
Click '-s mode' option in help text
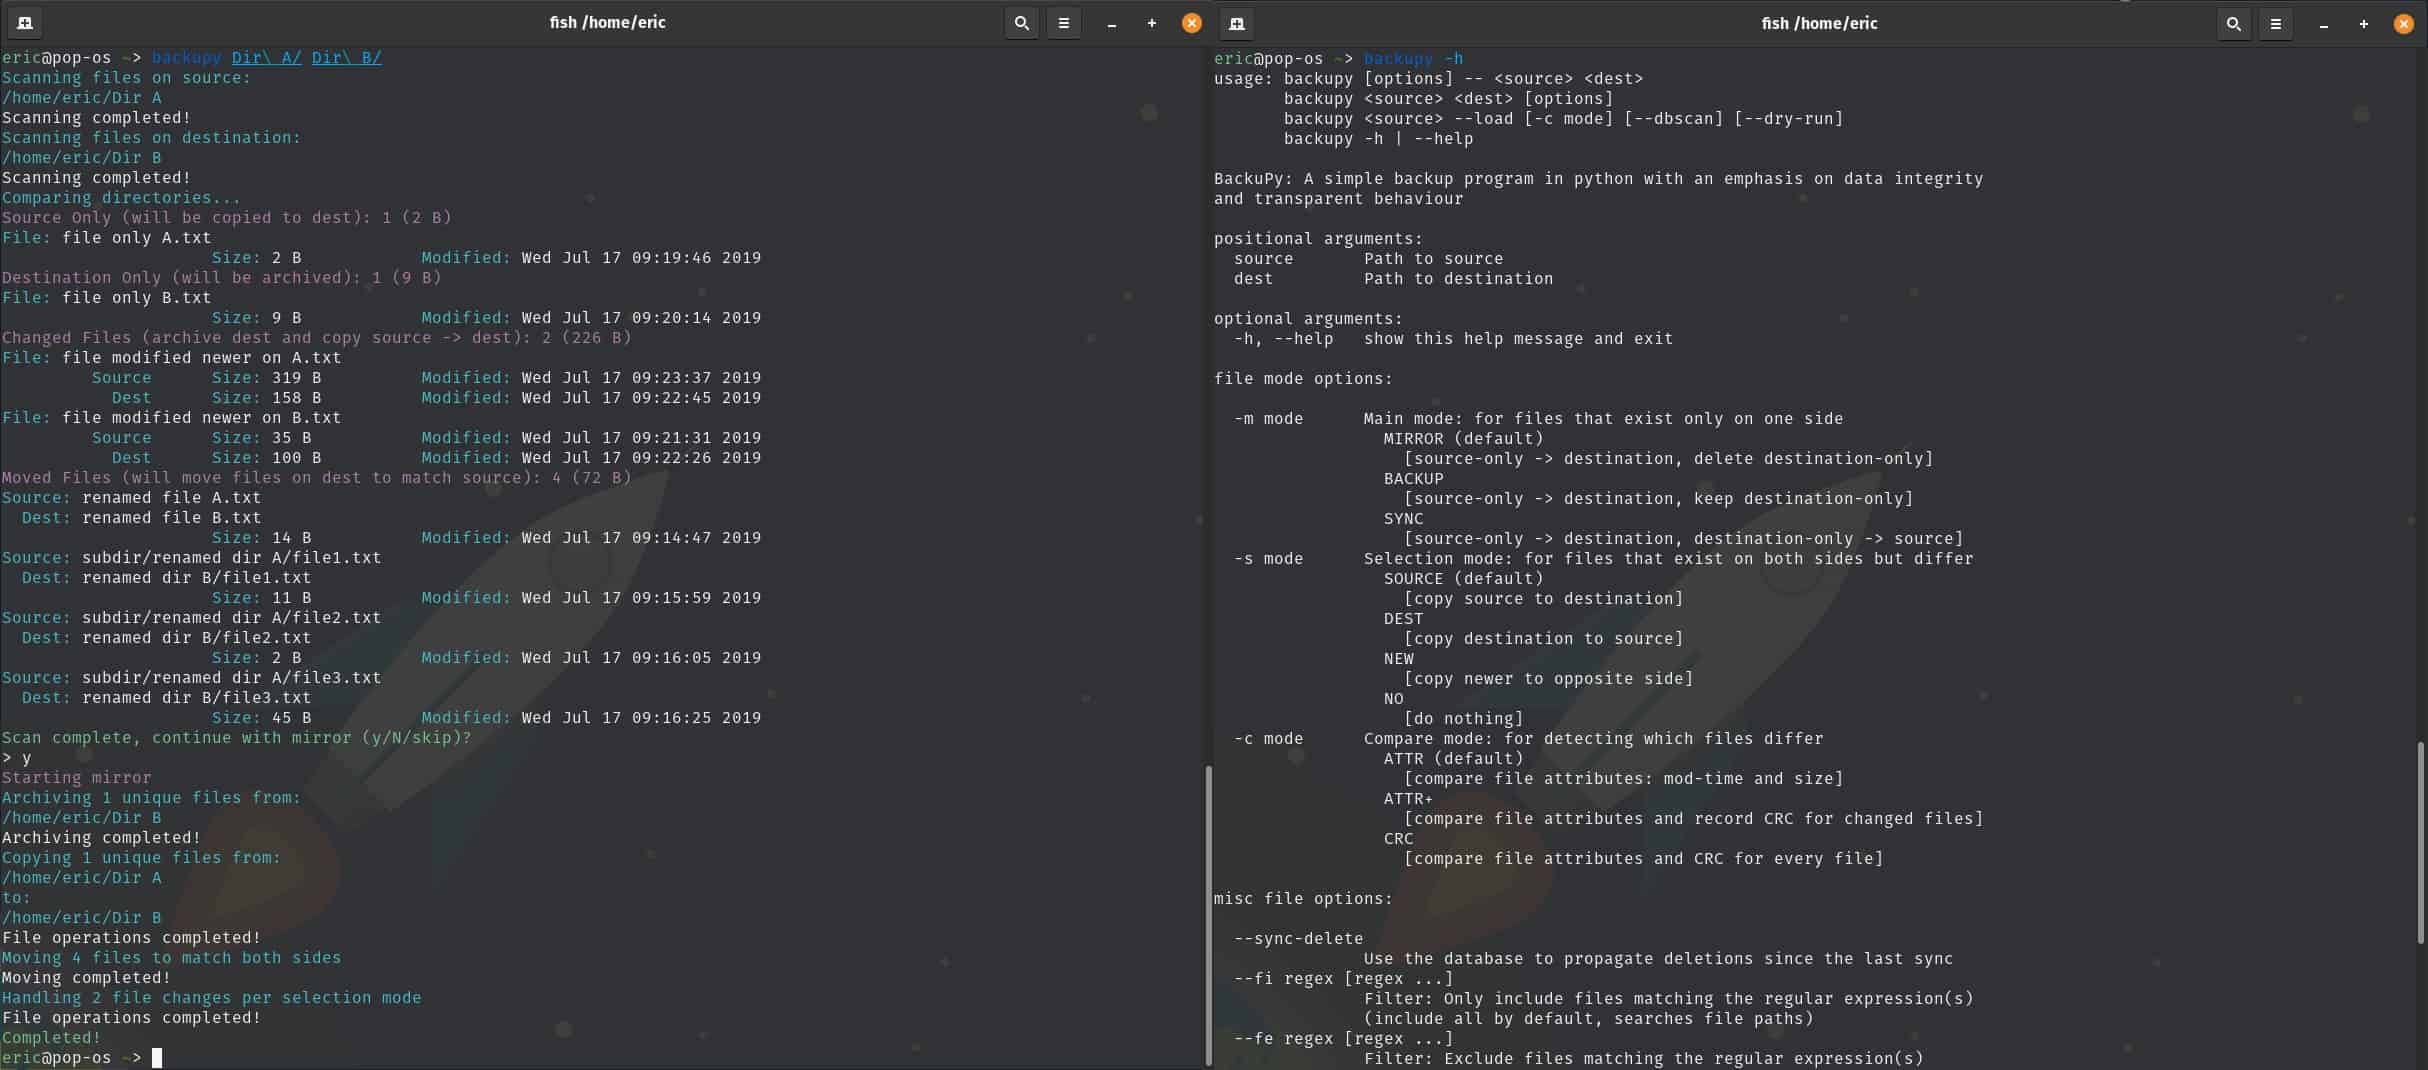tap(1268, 559)
